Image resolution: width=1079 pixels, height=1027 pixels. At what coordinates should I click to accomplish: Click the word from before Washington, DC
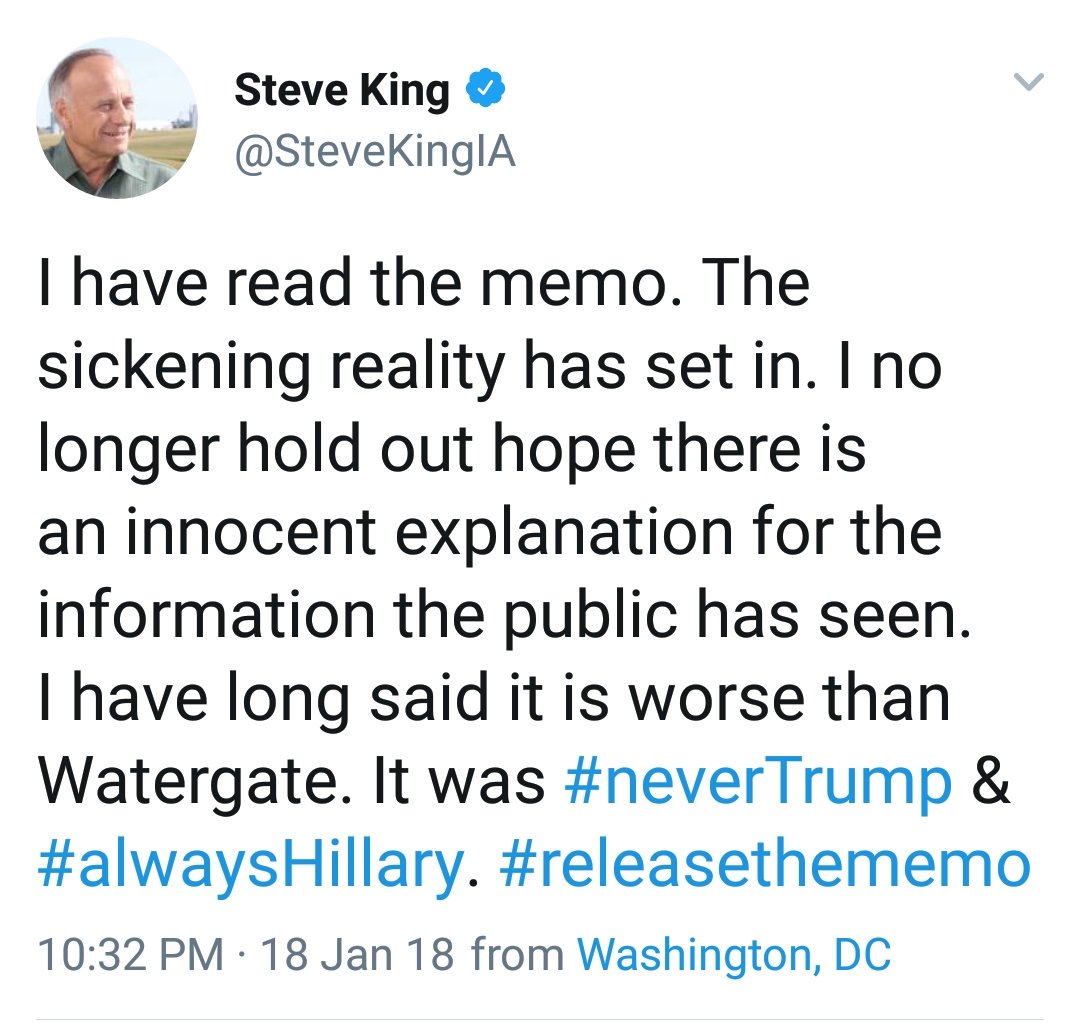(x=517, y=955)
